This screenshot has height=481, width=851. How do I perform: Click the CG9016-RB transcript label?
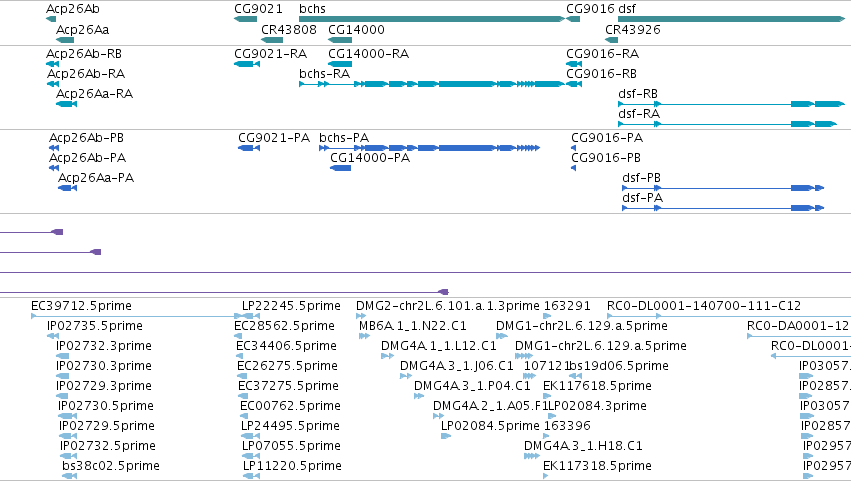tap(601, 73)
